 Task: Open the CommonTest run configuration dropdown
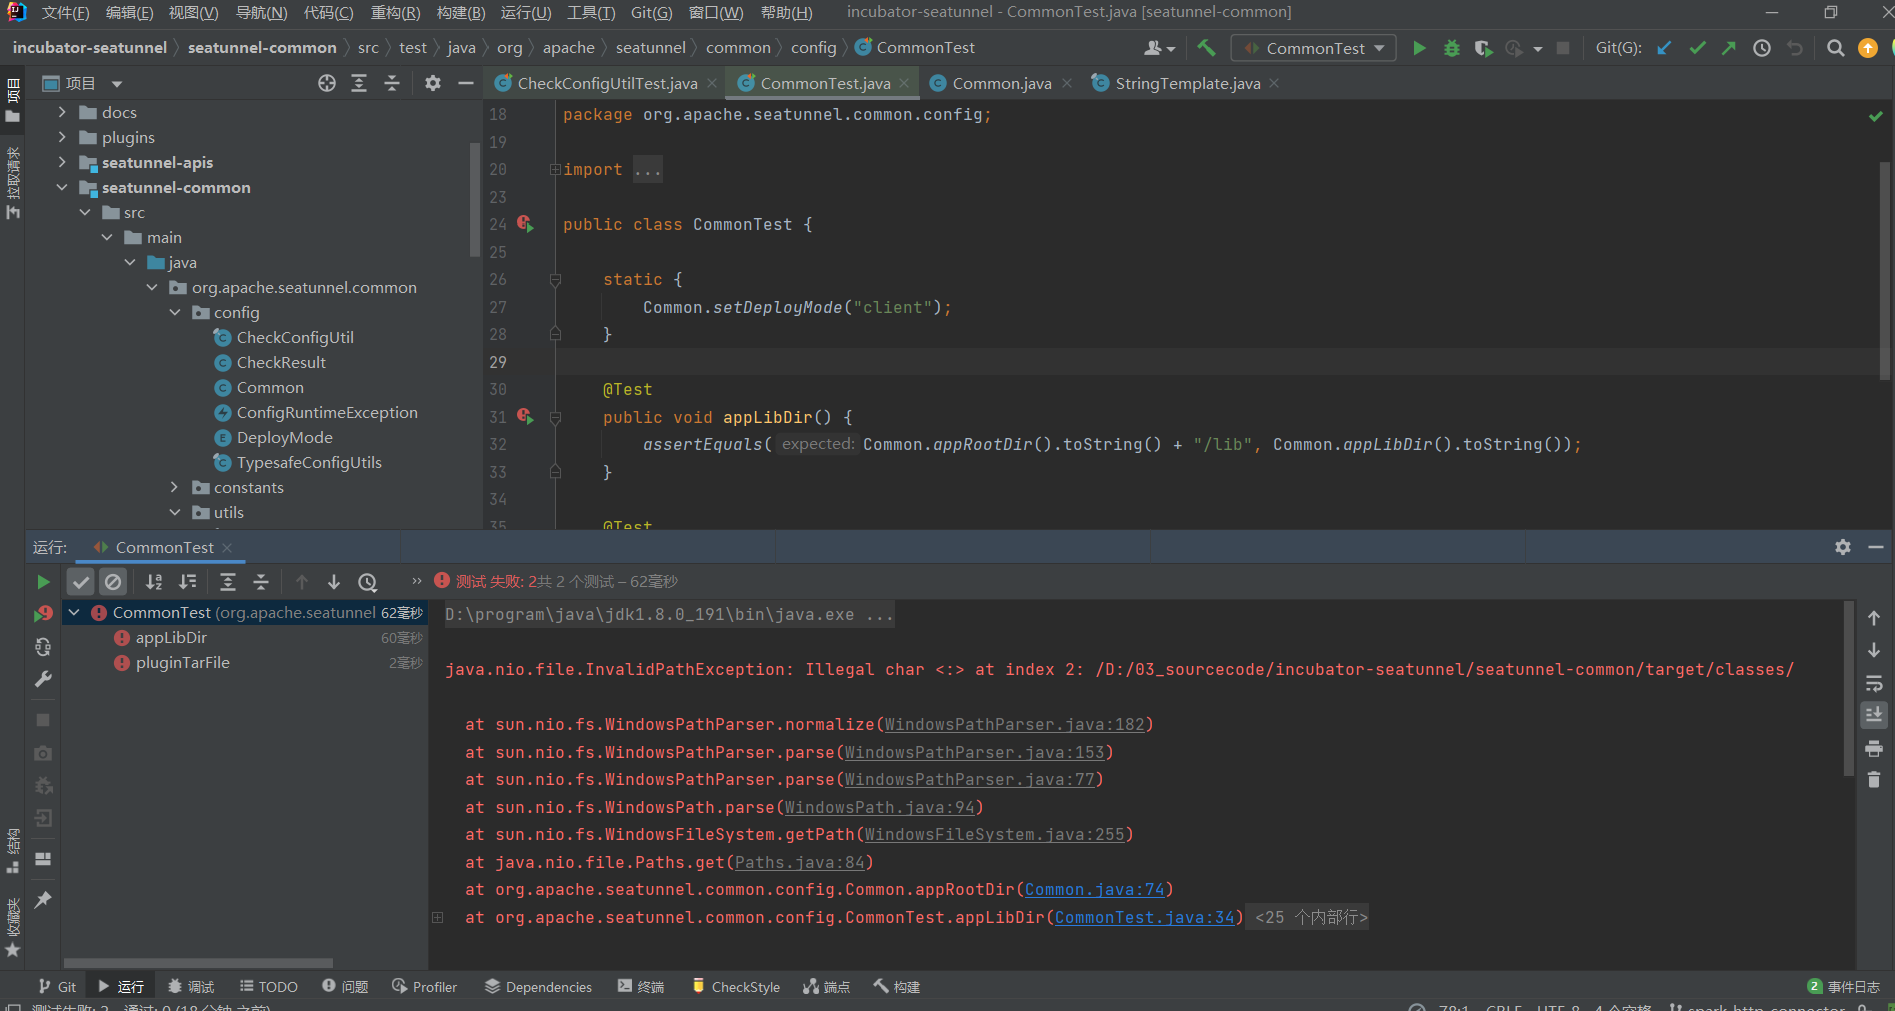1314,48
